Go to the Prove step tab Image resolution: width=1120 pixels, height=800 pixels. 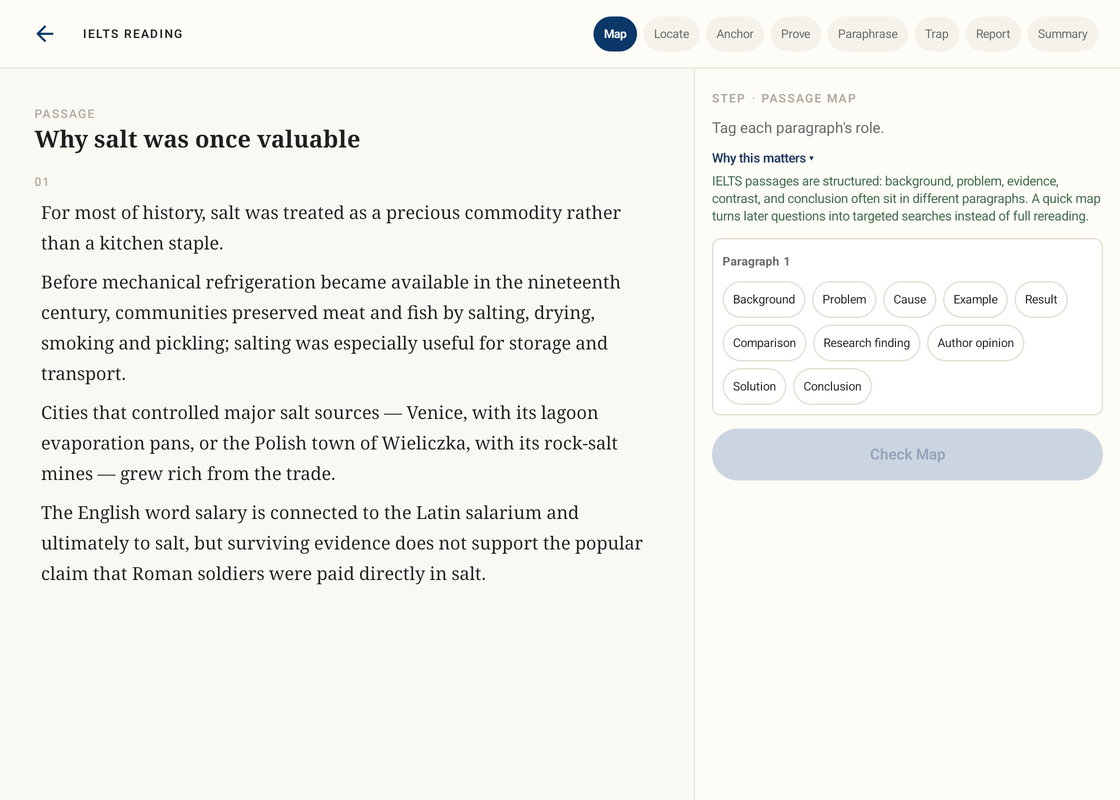click(x=796, y=34)
